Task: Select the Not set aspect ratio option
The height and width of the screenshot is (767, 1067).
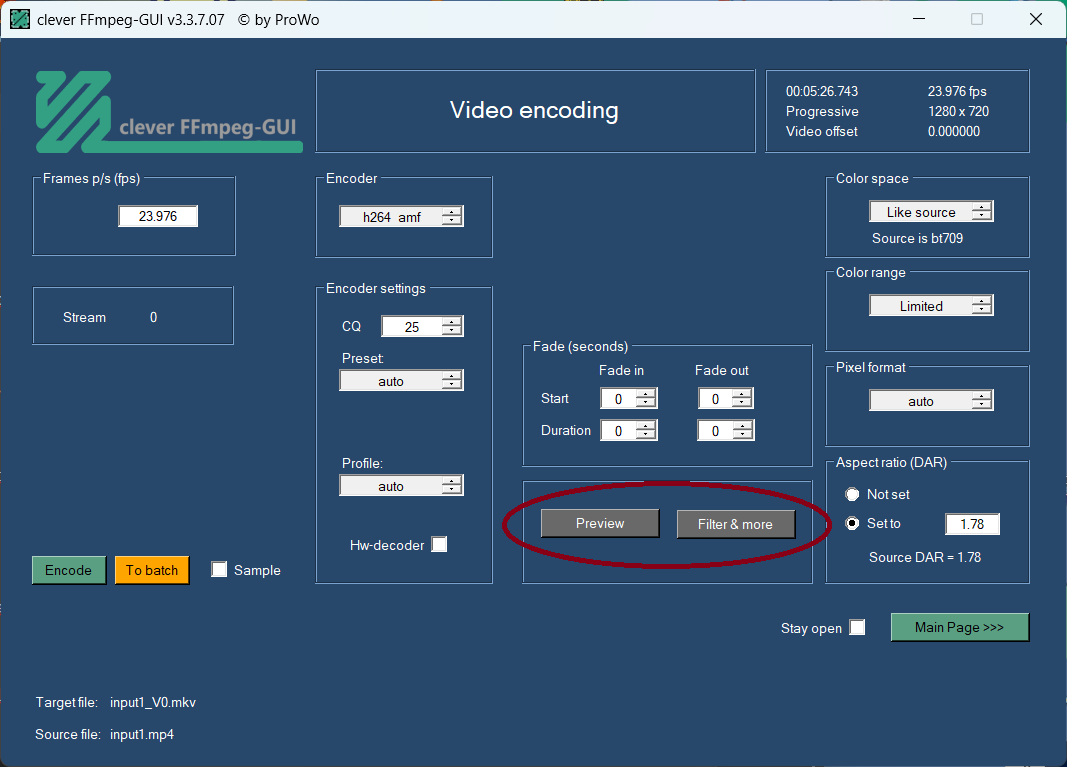Action: [852, 494]
